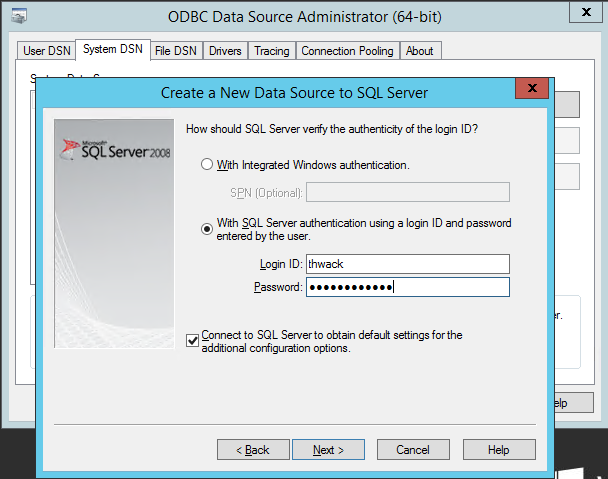Select Integrated Windows authentication radio button
The width and height of the screenshot is (608, 479).
[207, 164]
